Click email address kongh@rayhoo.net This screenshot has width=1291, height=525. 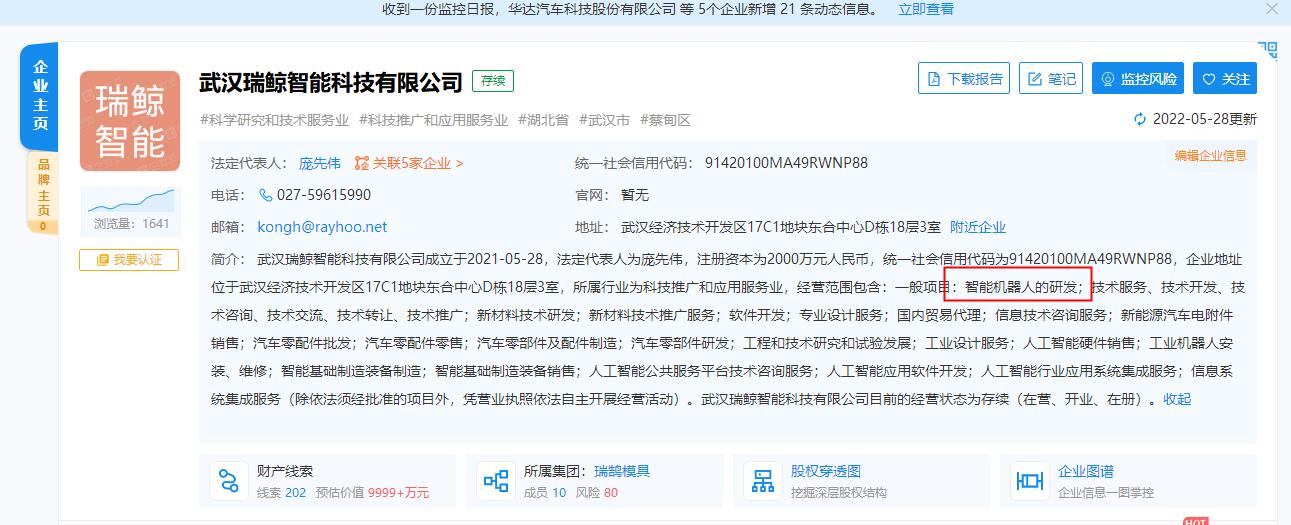click(322, 227)
